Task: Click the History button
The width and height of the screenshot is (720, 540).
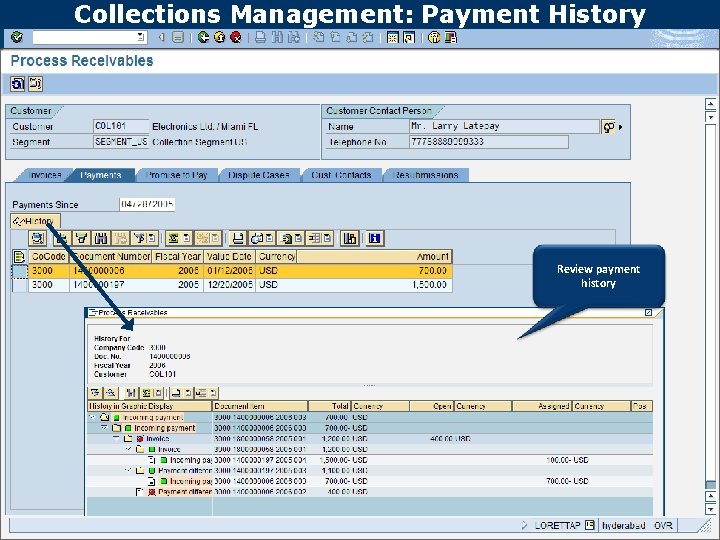Action: click(35, 221)
